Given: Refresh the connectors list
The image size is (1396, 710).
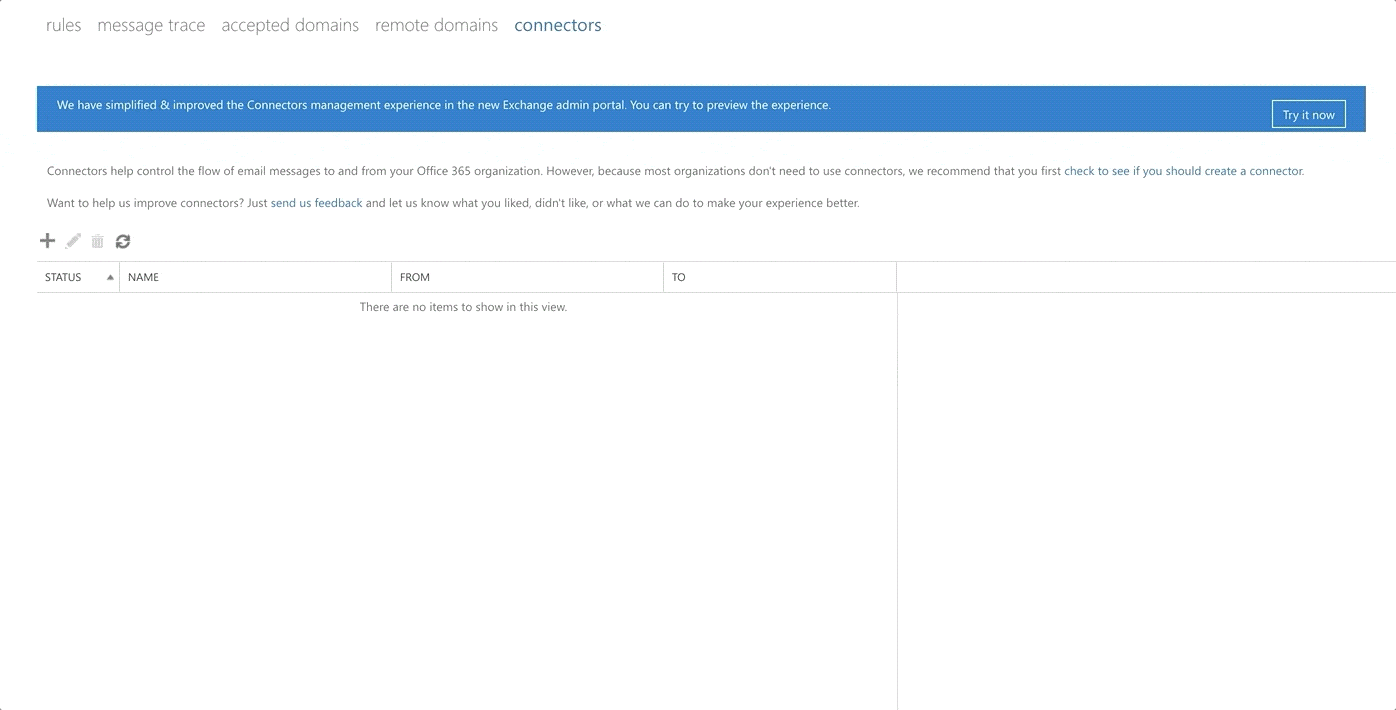Looking at the screenshot, I should (x=122, y=240).
